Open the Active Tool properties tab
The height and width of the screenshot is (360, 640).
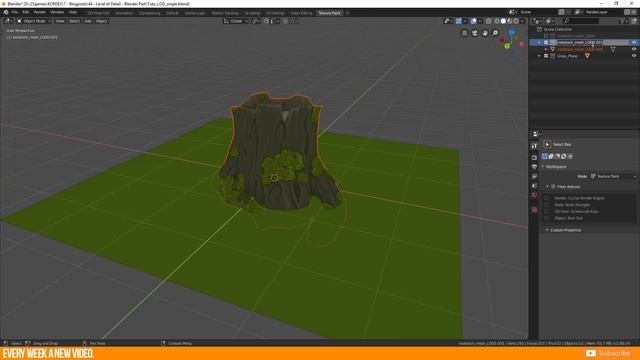pos(534,146)
